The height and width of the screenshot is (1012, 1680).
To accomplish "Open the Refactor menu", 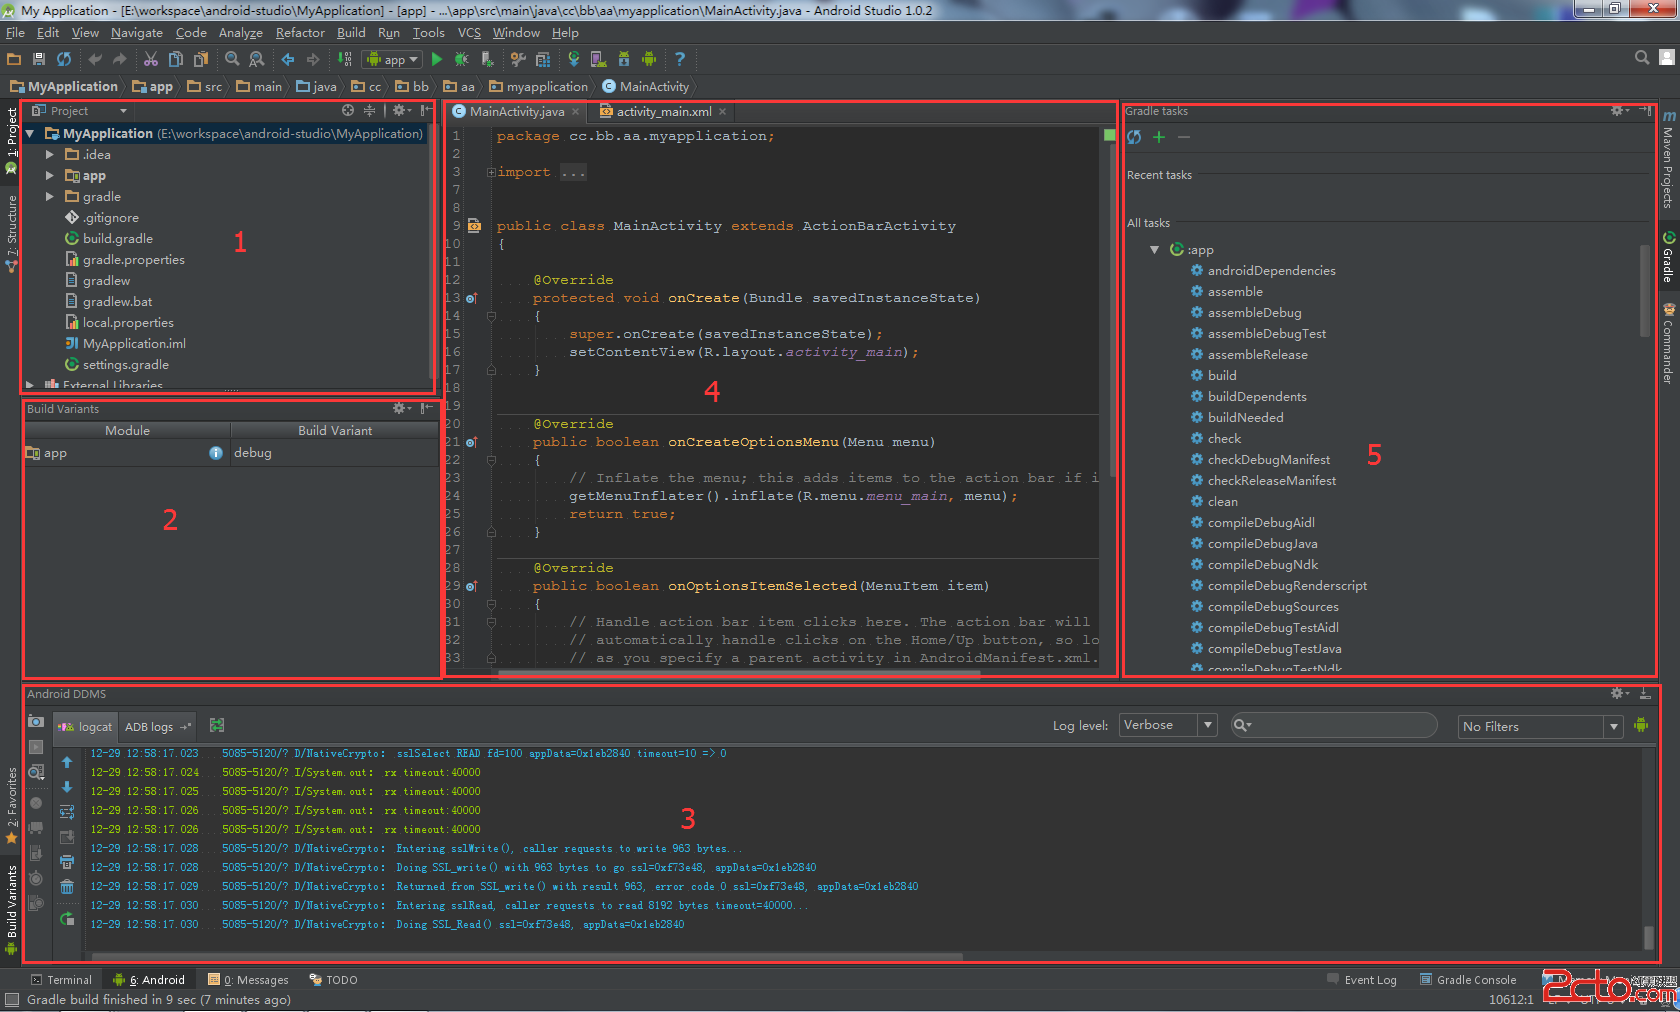I will [300, 33].
